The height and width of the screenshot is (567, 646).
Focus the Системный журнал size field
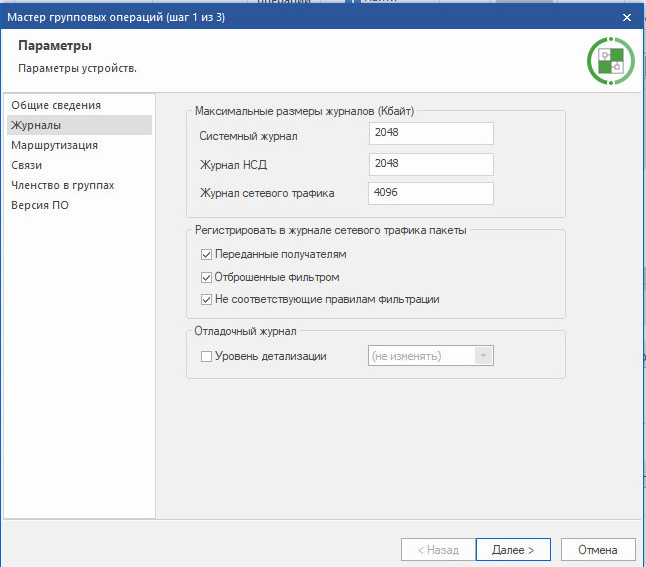(x=431, y=134)
